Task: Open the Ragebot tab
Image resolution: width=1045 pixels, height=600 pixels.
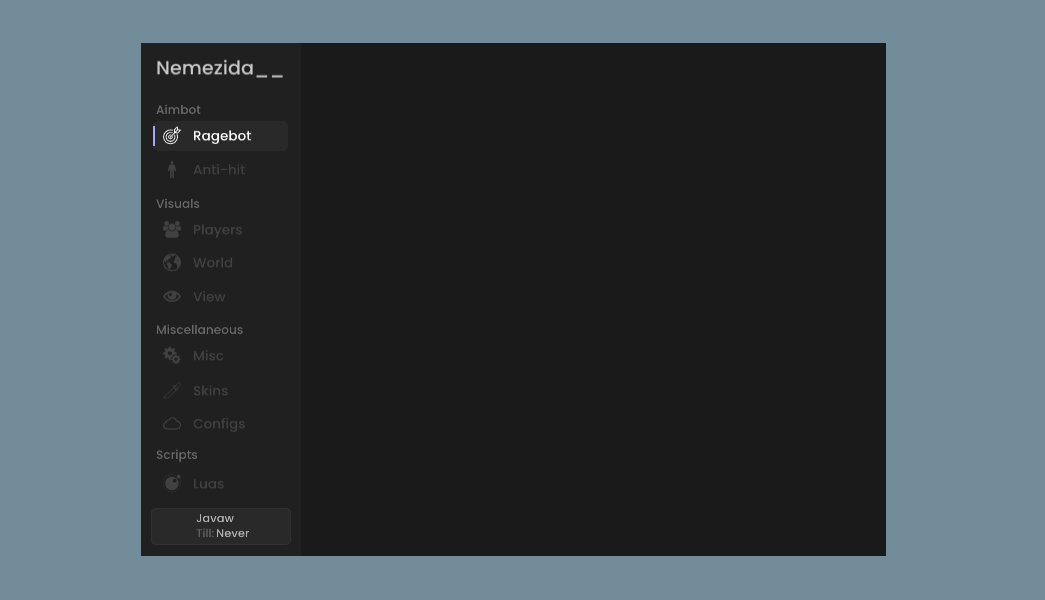Action: click(x=221, y=136)
